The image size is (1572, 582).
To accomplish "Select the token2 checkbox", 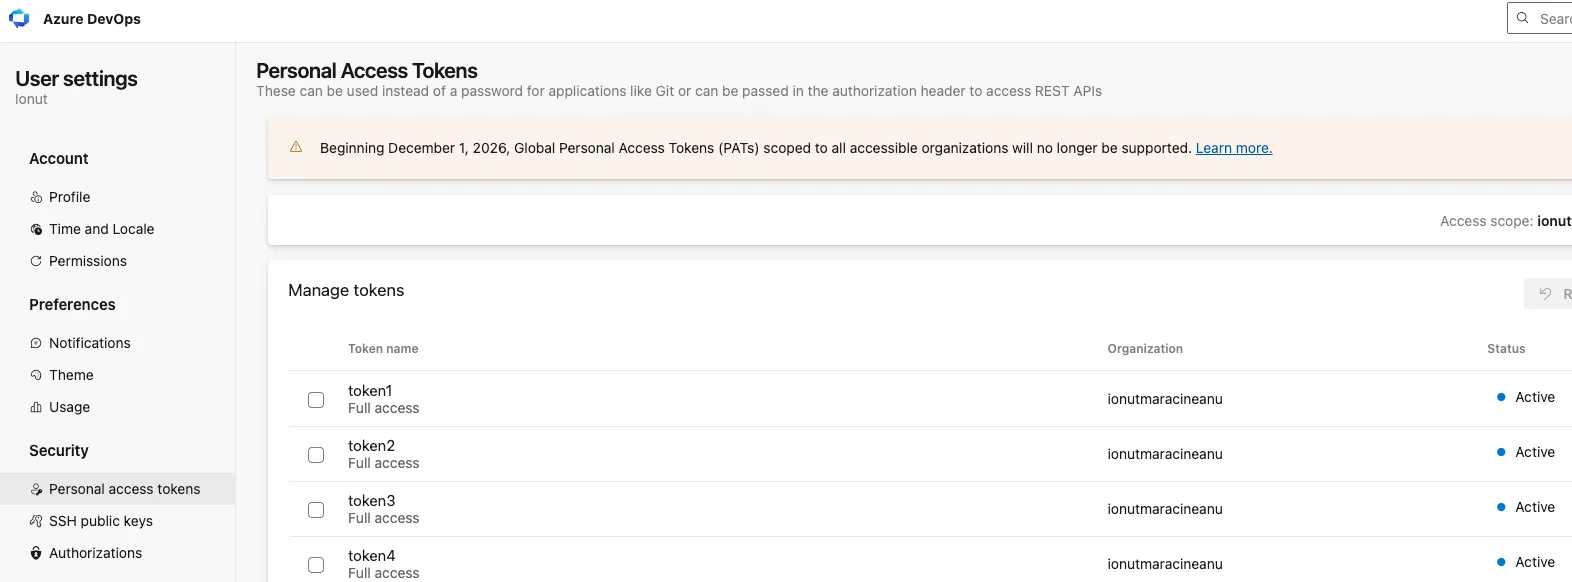I will click(x=316, y=455).
